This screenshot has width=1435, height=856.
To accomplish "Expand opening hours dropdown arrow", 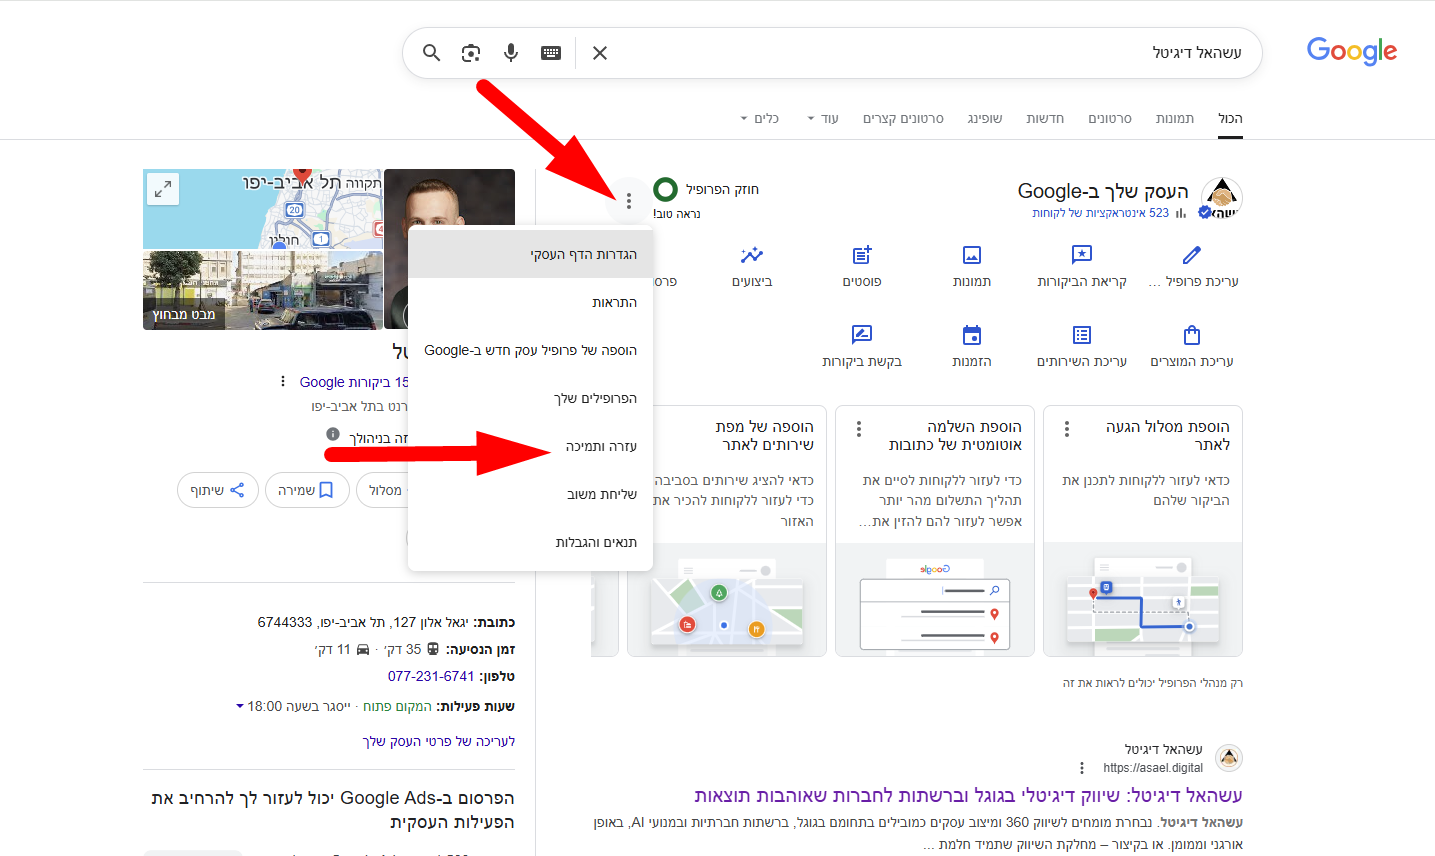I will (x=240, y=706).
